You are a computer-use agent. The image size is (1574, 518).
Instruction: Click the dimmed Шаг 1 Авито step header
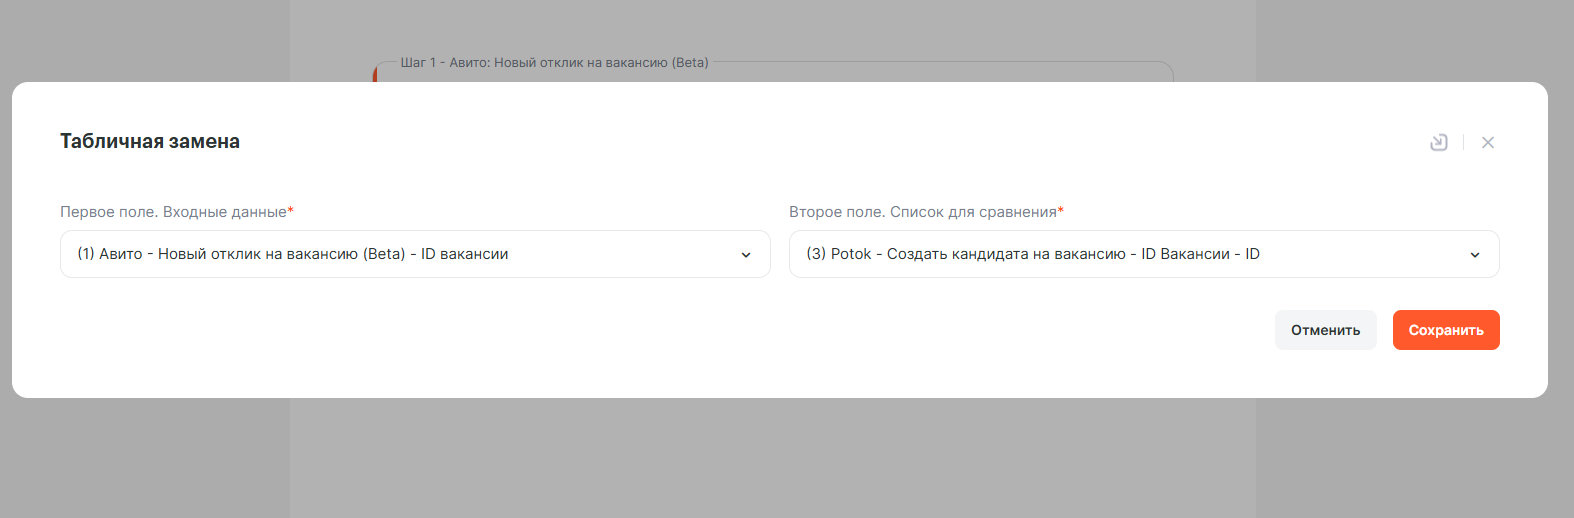click(554, 62)
